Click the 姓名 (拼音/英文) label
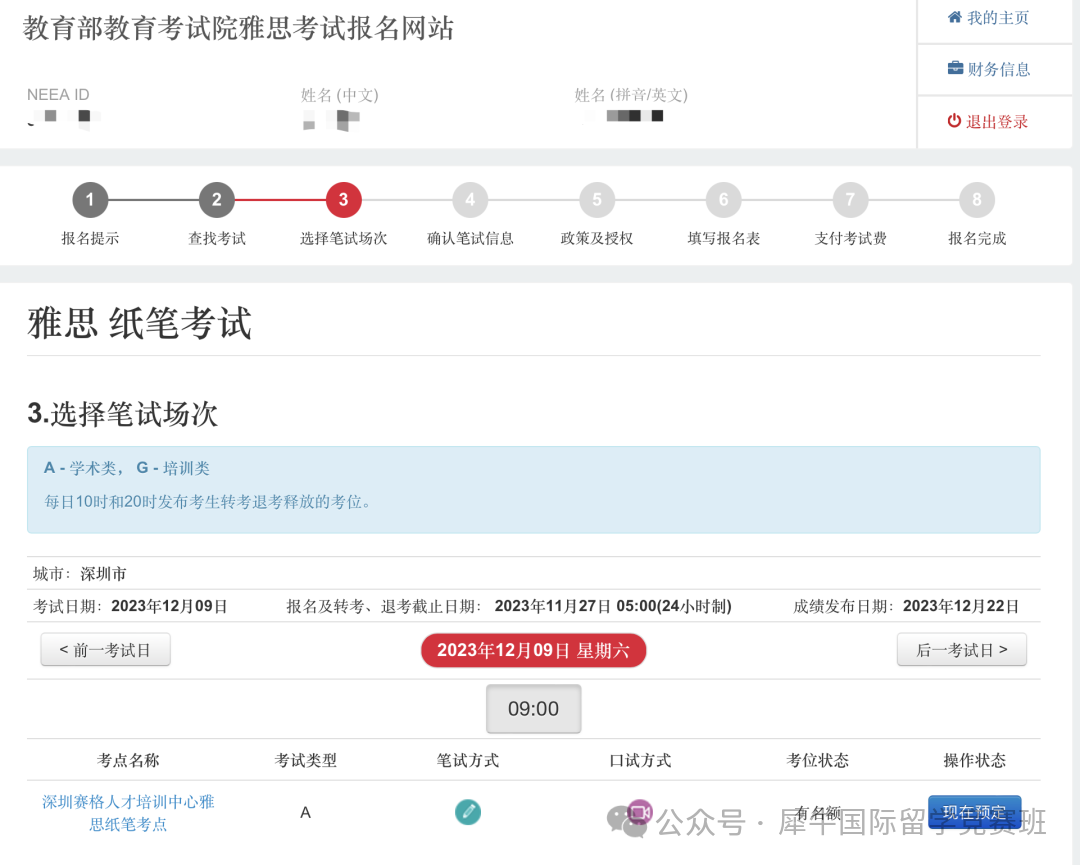 pos(631,94)
